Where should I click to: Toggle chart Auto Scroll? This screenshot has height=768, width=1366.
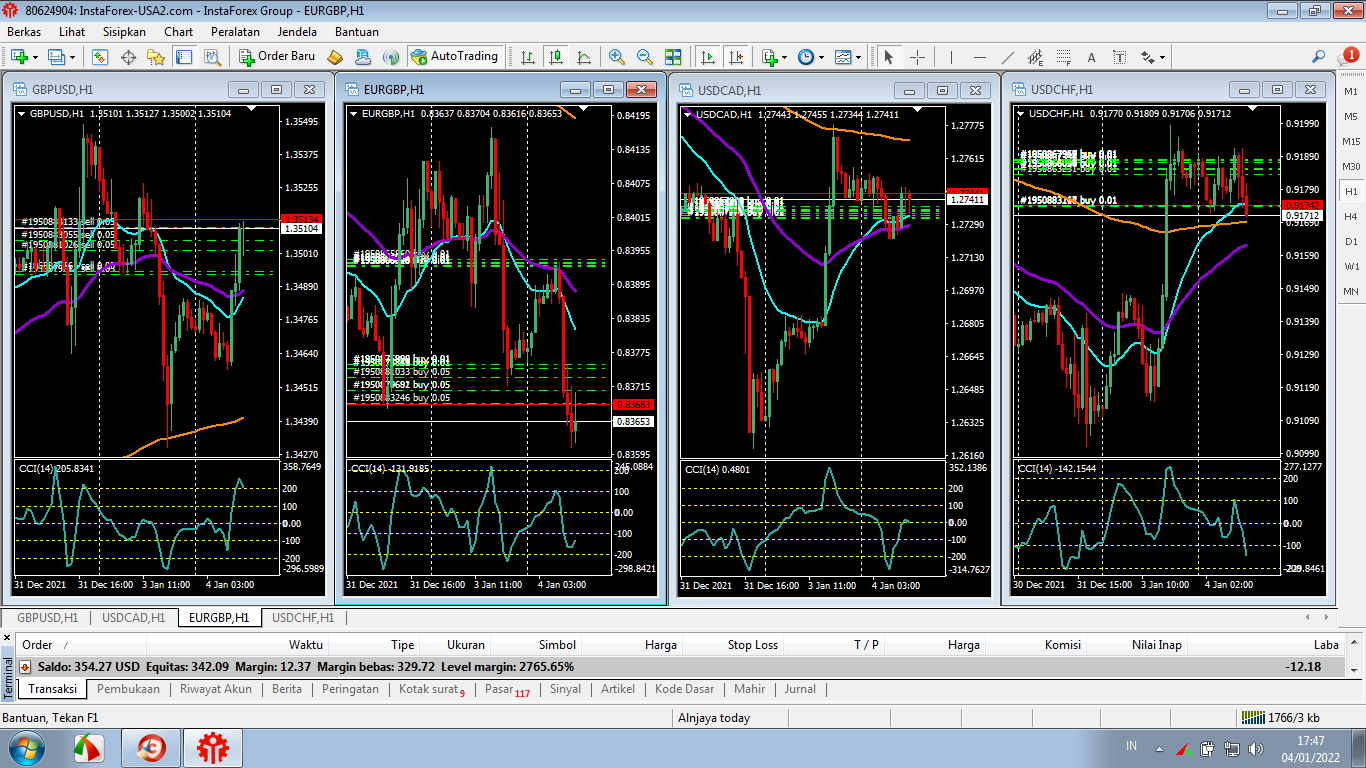tap(708, 57)
